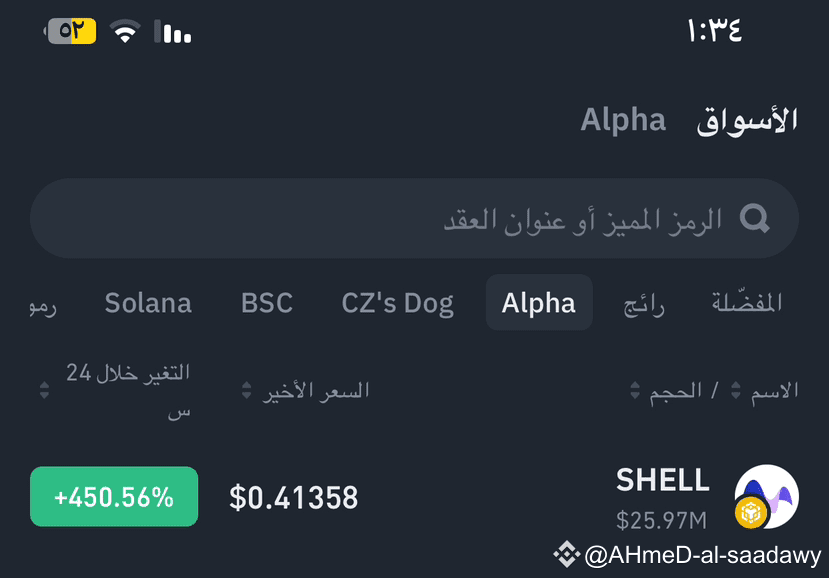The height and width of the screenshot is (578, 829).
Task: Open the CZ's Dog category
Action: click(397, 303)
